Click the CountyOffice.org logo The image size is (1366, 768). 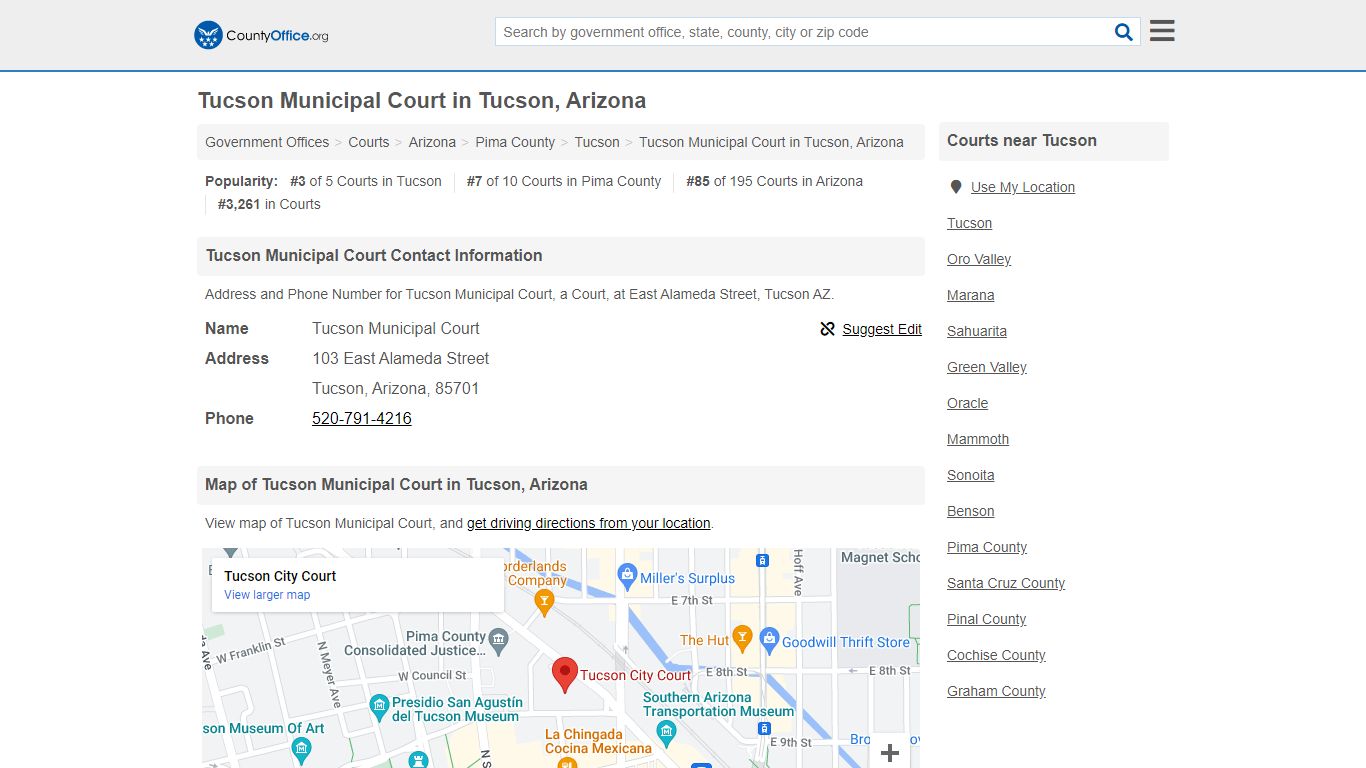pyautogui.click(x=261, y=35)
